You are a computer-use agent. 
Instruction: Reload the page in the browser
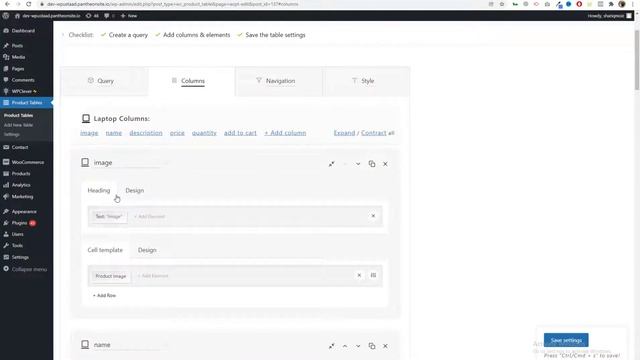[x=29, y=4]
